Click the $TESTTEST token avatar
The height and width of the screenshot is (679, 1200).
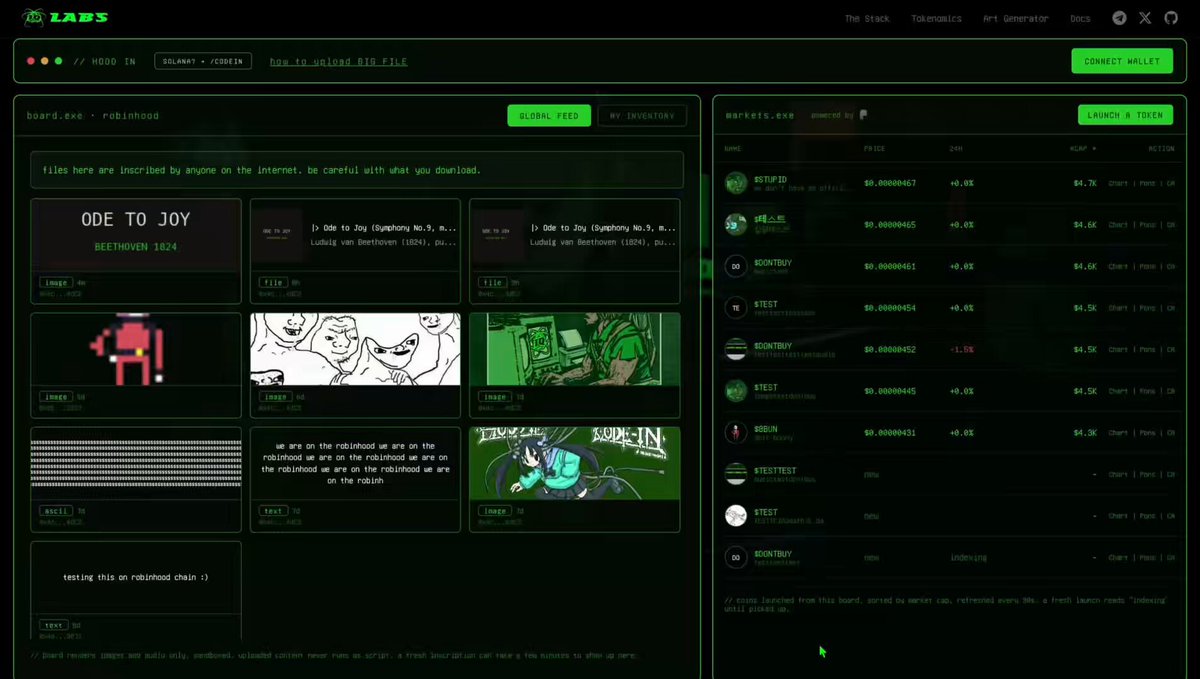coord(736,474)
